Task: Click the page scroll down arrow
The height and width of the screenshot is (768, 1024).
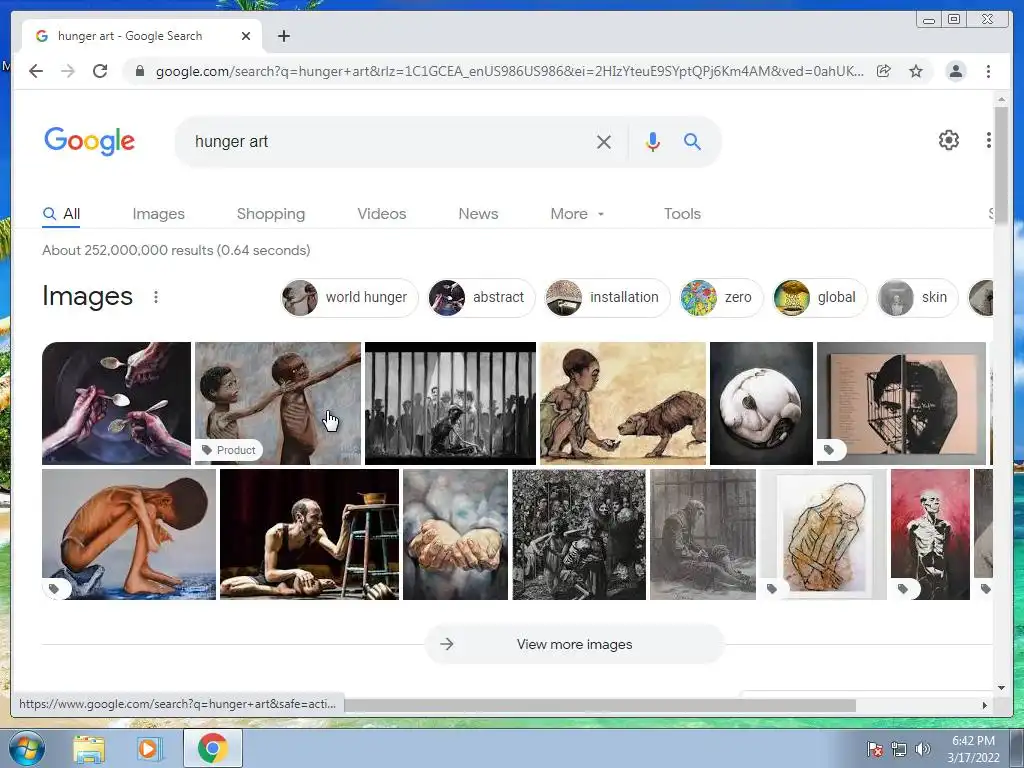Action: click(x=1001, y=688)
